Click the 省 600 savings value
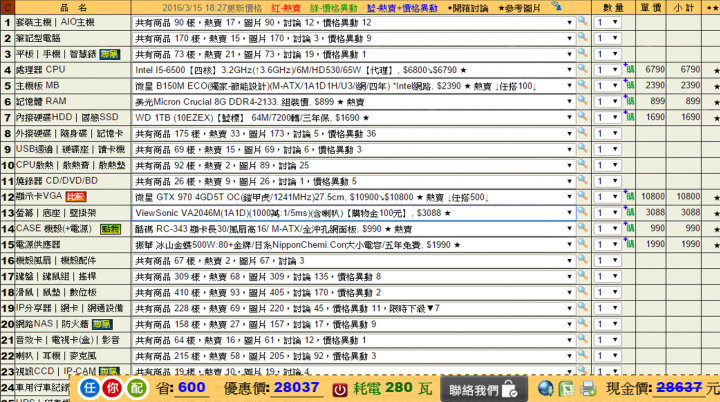Screen dimensions: 720x402 coord(191,387)
